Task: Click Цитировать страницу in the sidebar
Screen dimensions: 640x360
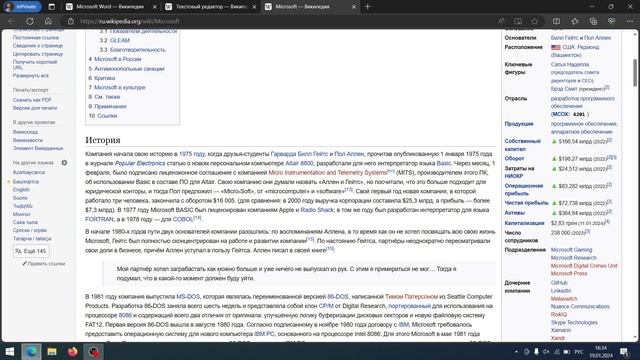Action: coord(38,54)
